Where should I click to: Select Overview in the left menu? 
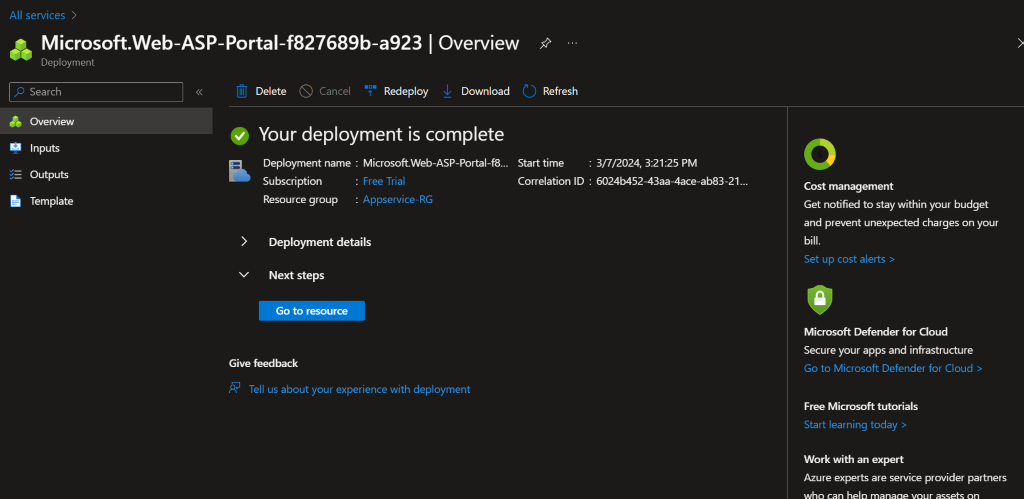point(106,121)
